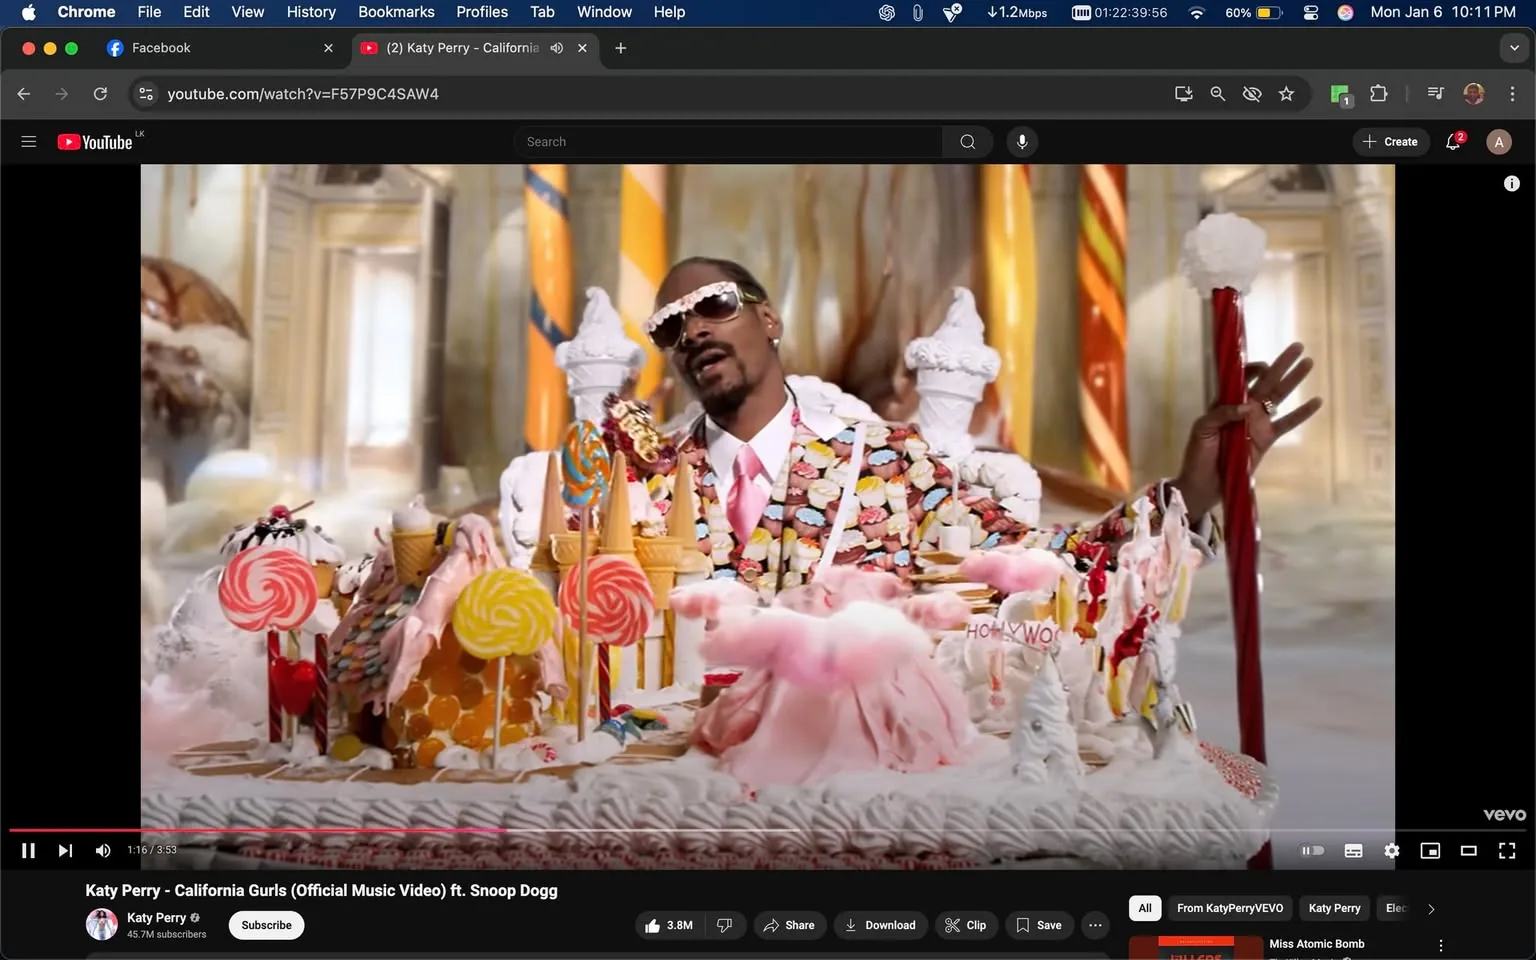Enter theater mode

1468,850
